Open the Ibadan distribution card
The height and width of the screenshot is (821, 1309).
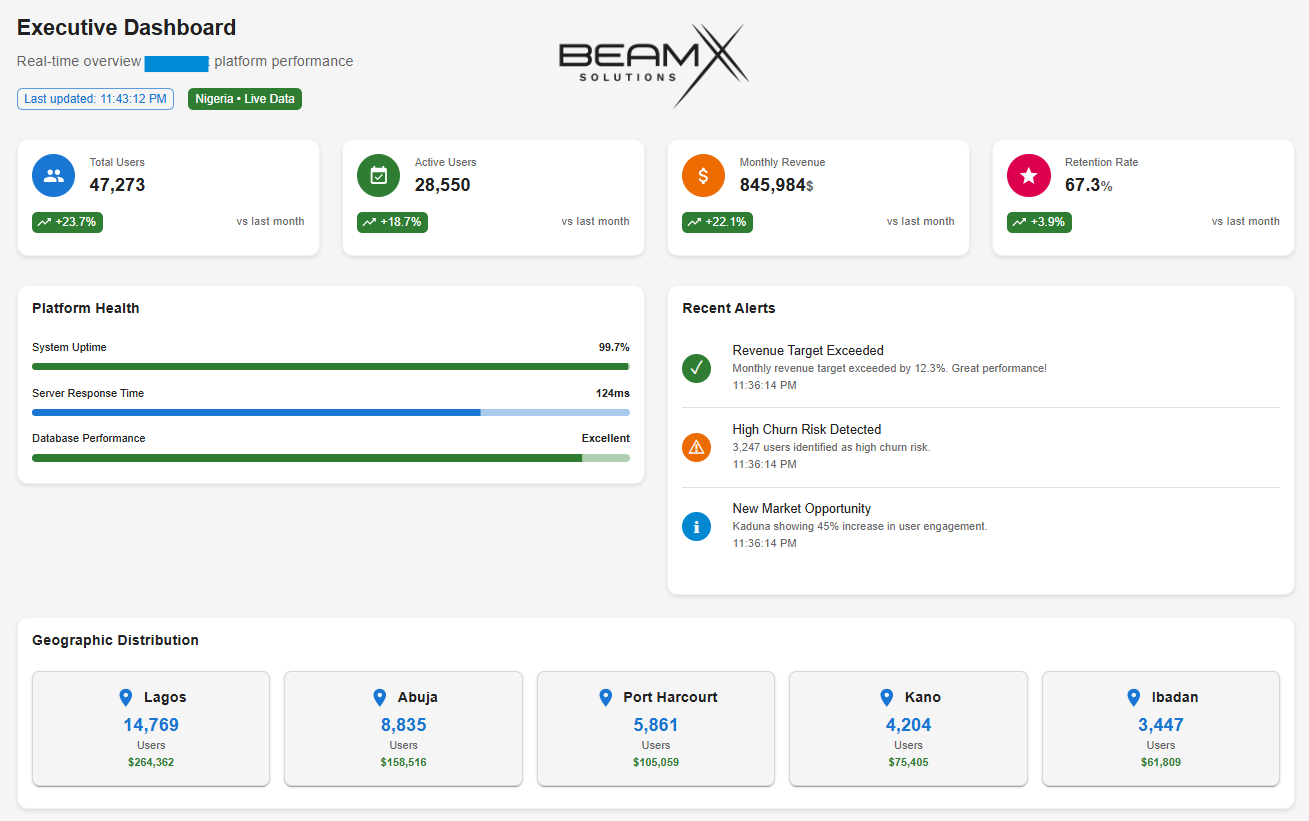[x=1161, y=729]
